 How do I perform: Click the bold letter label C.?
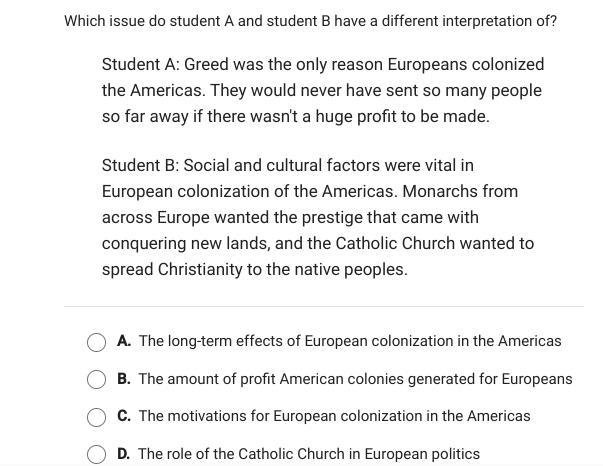click(124, 416)
